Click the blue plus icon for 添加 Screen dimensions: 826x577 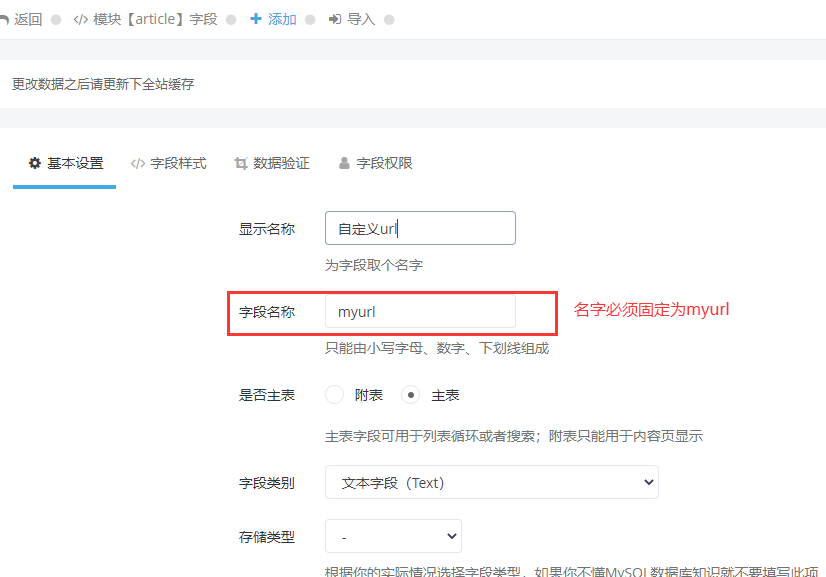[255, 19]
